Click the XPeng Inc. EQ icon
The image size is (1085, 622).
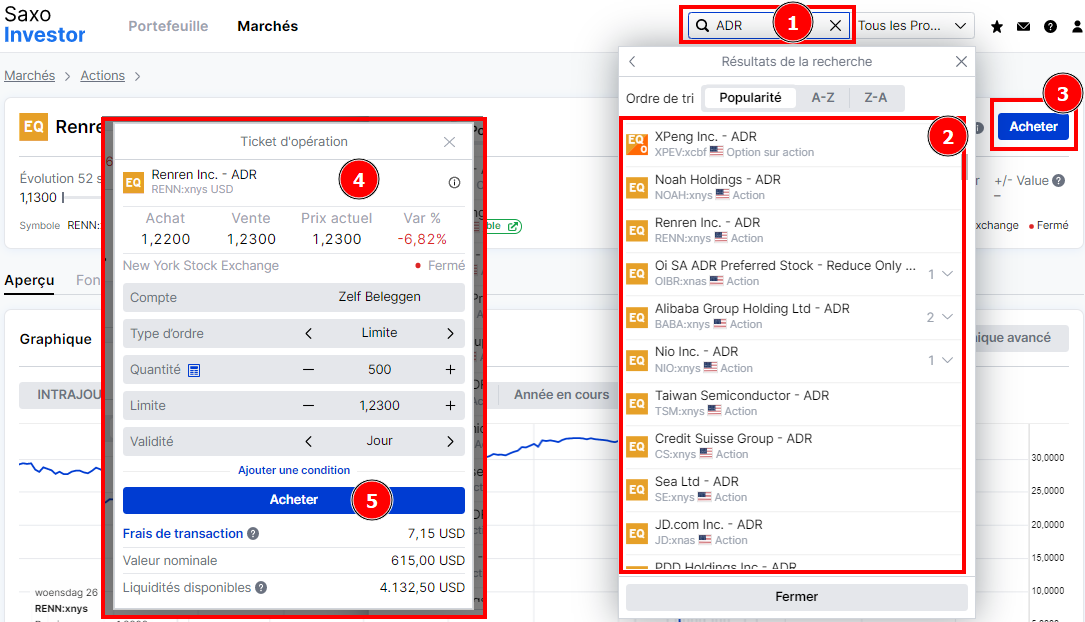click(x=637, y=144)
